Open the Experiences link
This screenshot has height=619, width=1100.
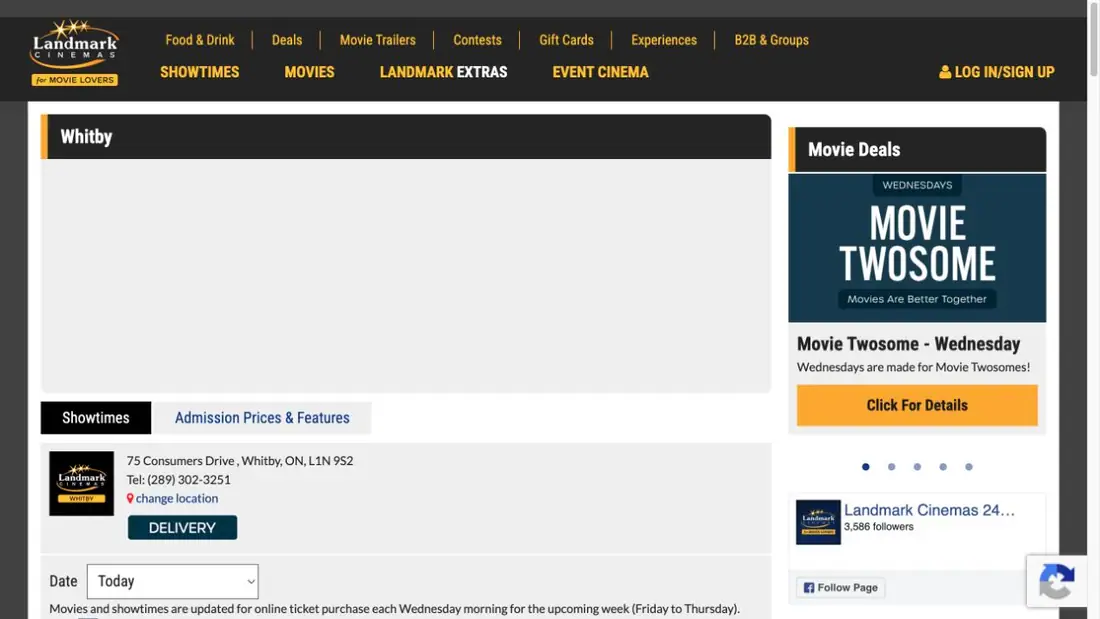click(x=664, y=40)
